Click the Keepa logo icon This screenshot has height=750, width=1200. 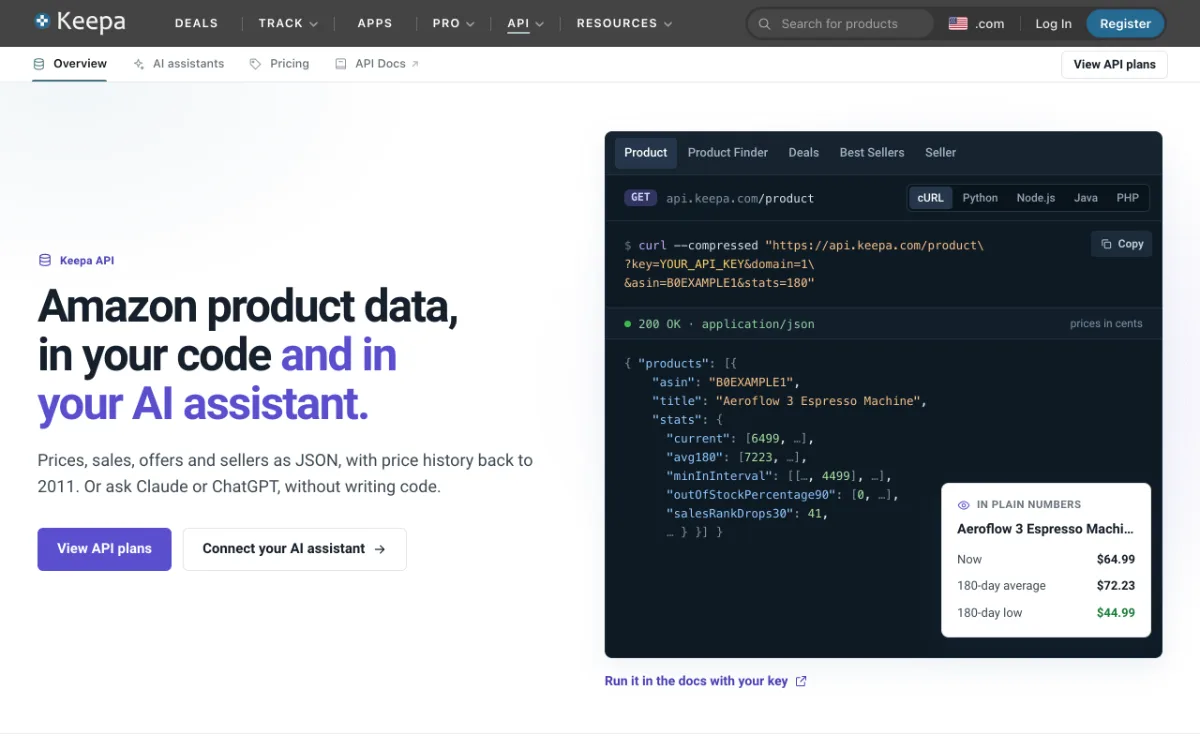point(42,20)
